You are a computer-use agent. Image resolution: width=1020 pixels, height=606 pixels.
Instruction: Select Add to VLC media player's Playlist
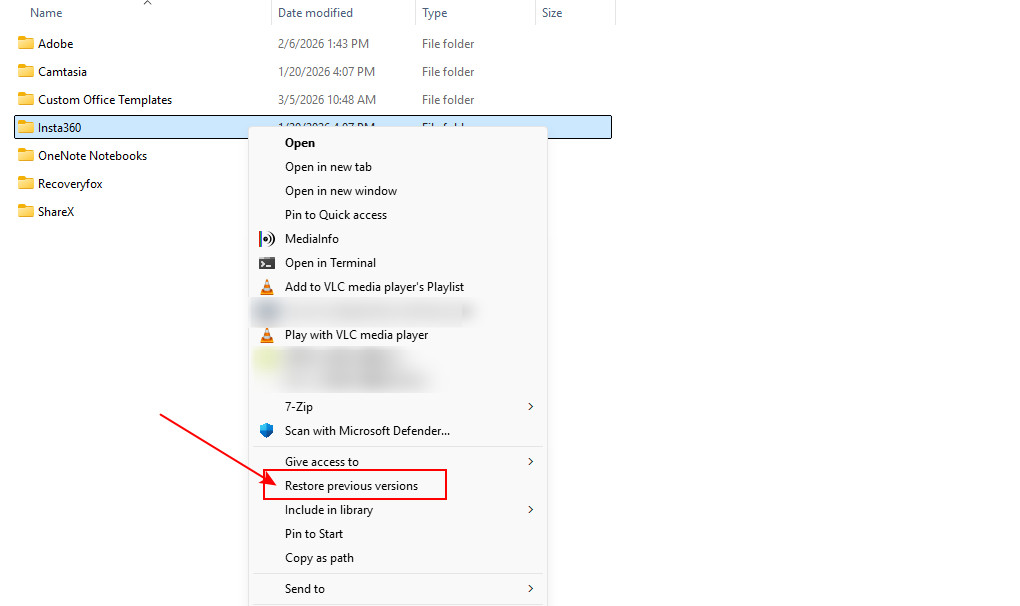375,287
